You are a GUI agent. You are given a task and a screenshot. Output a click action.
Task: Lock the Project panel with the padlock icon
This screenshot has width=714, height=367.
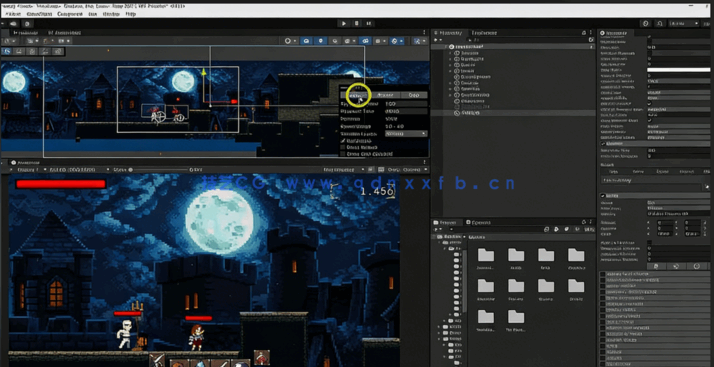584,222
